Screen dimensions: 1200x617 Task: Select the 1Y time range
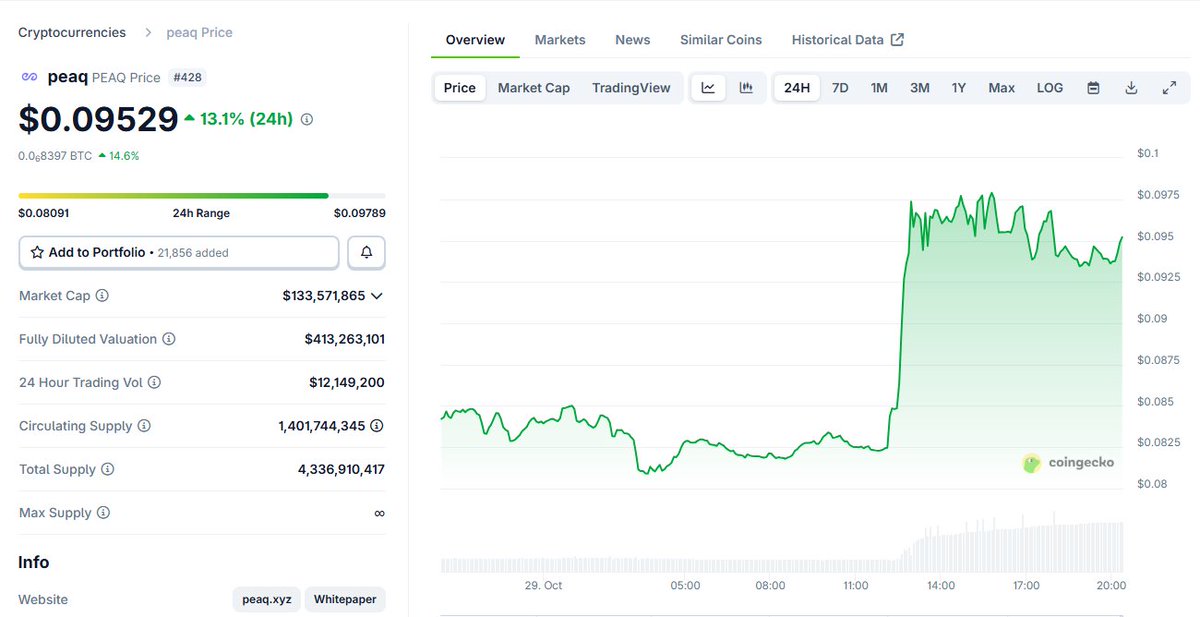(x=959, y=88)
